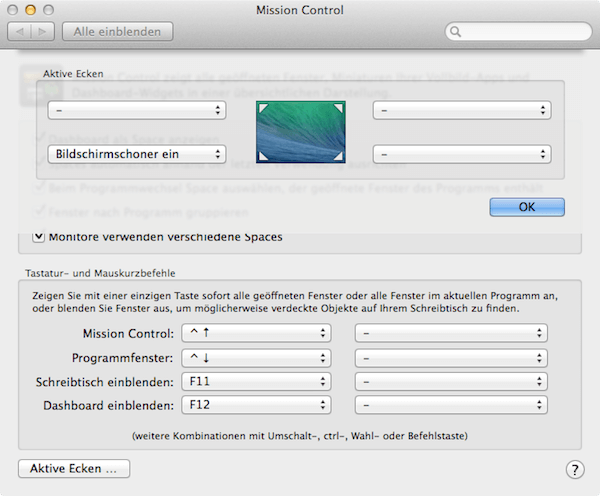Image resolution: width=600 pixels, height=496 pixels.
Task: Click bottom-left corner marker on screen preview
Action: tap(263, 155)
